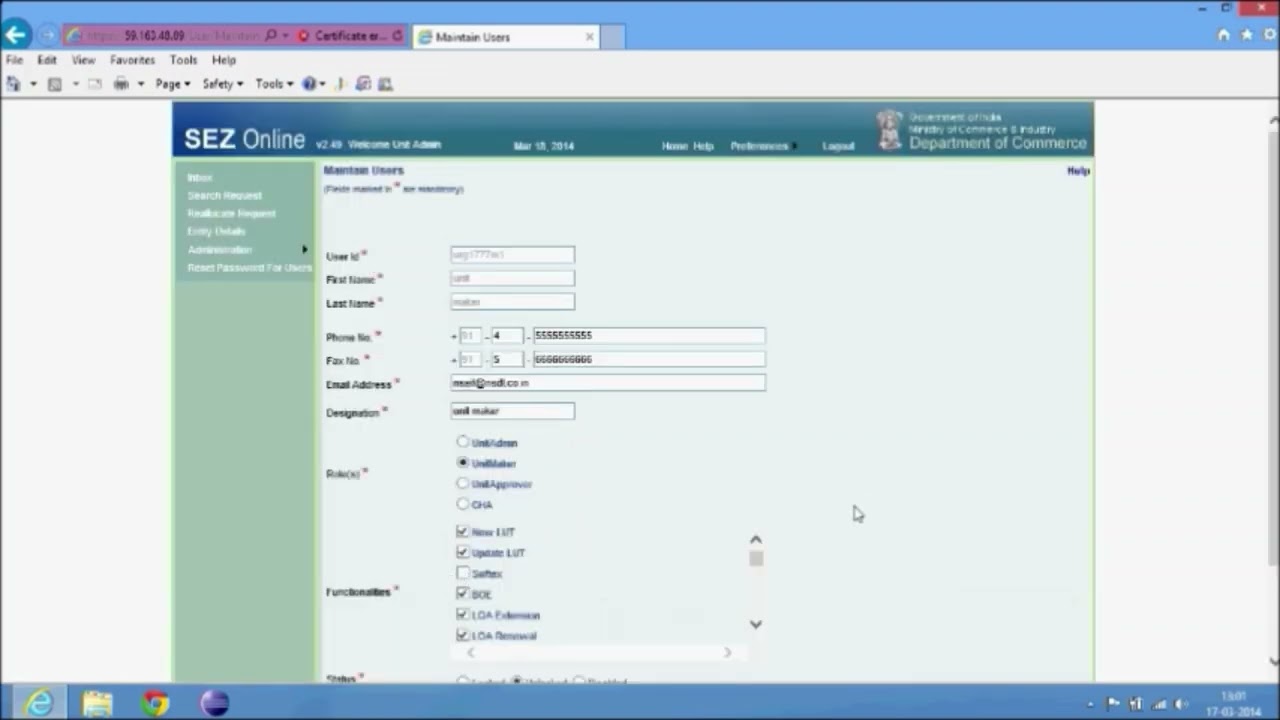Image resolution: width=1280 pixels, height=720 pixels.
Task: Click the Email Address input field
Action: click(608, 383)
